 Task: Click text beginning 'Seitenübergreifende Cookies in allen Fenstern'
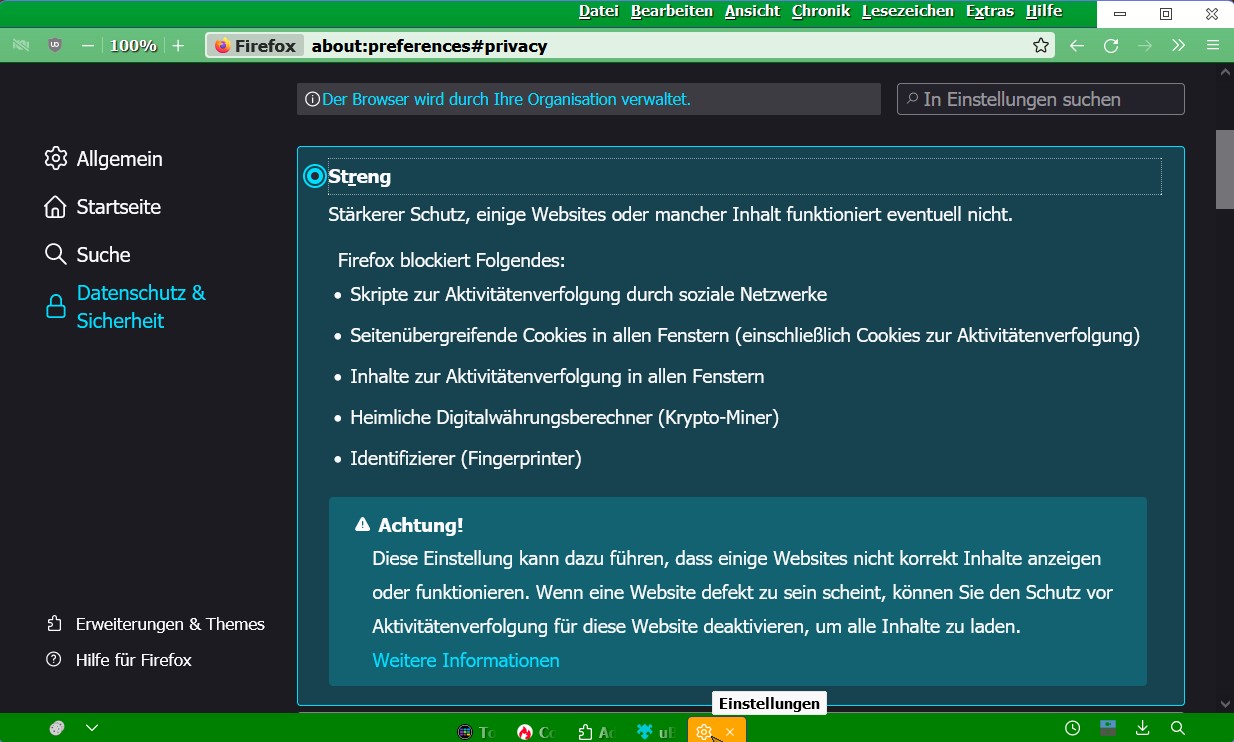pos(745,336)
